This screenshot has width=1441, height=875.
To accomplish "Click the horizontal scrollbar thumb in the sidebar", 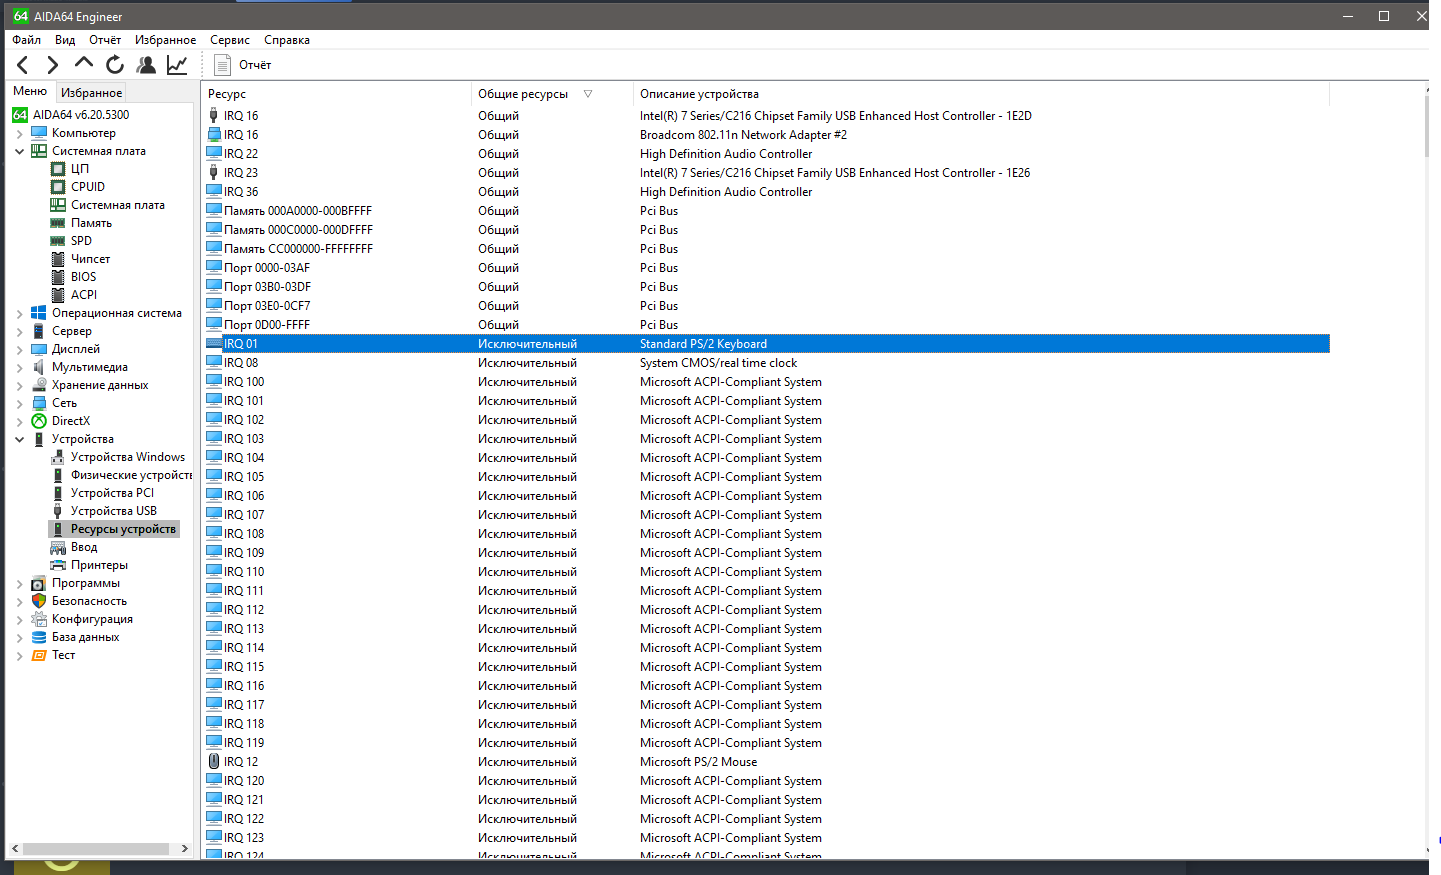I will (96, 849).
